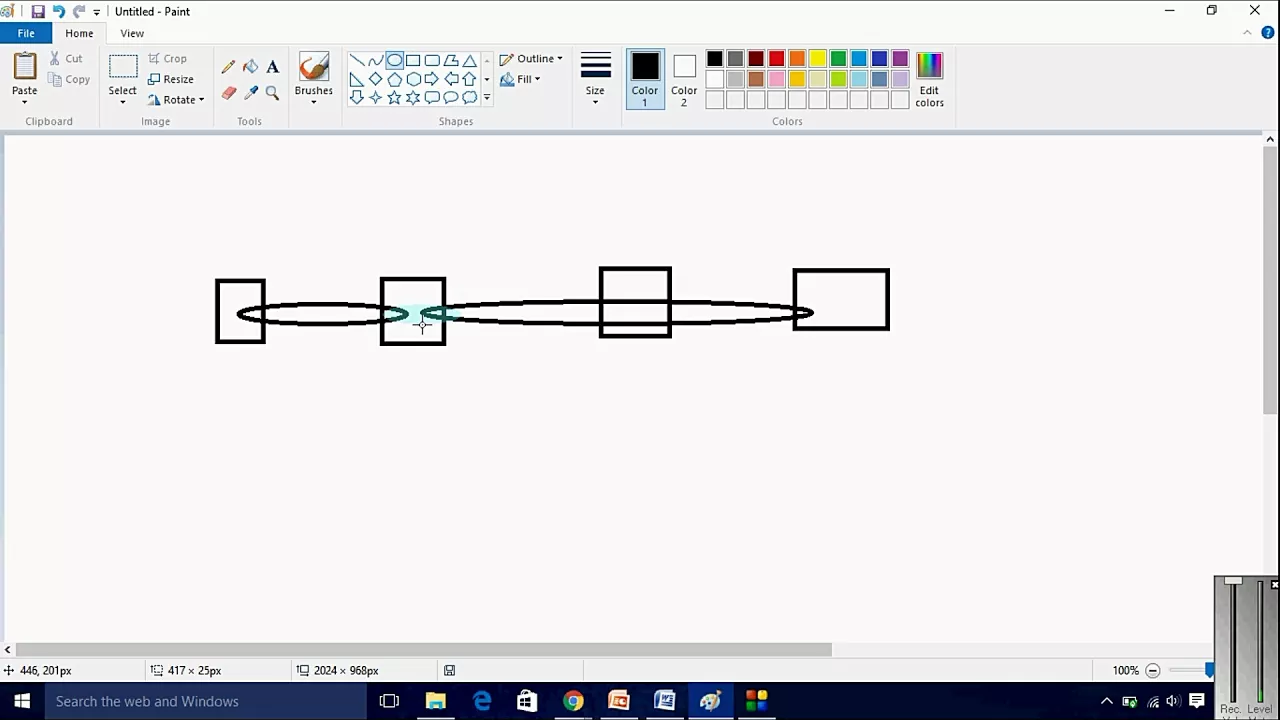Click the Copy button

(68, 79)
